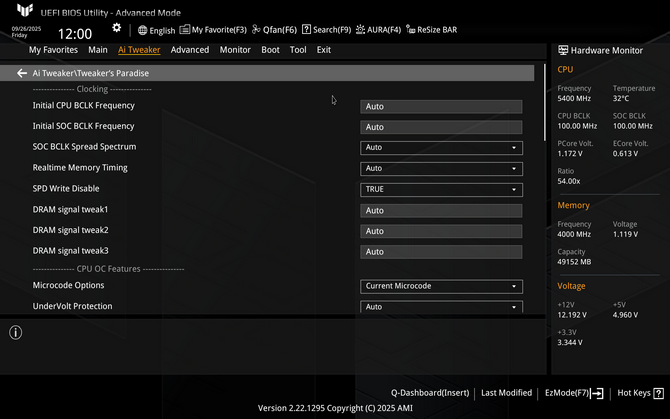Click the back arrow in Tweaker's Paradise
Screen dimensions: 670x419
(x=22, y=73)
